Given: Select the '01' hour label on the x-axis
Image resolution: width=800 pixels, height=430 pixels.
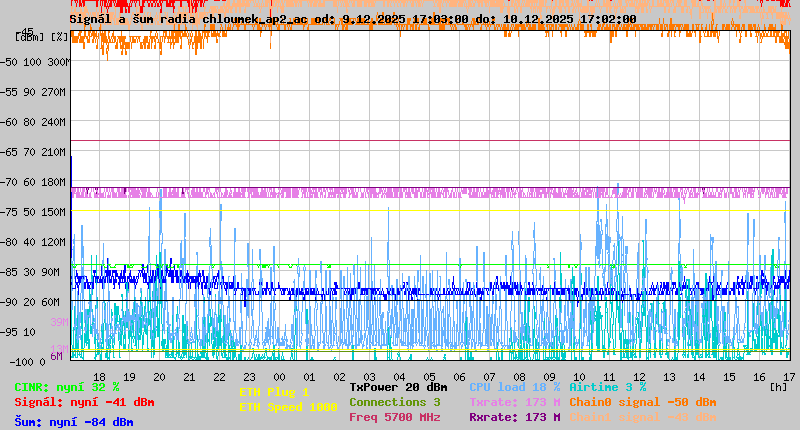Looking at the screenshot, I should point(309,377).
